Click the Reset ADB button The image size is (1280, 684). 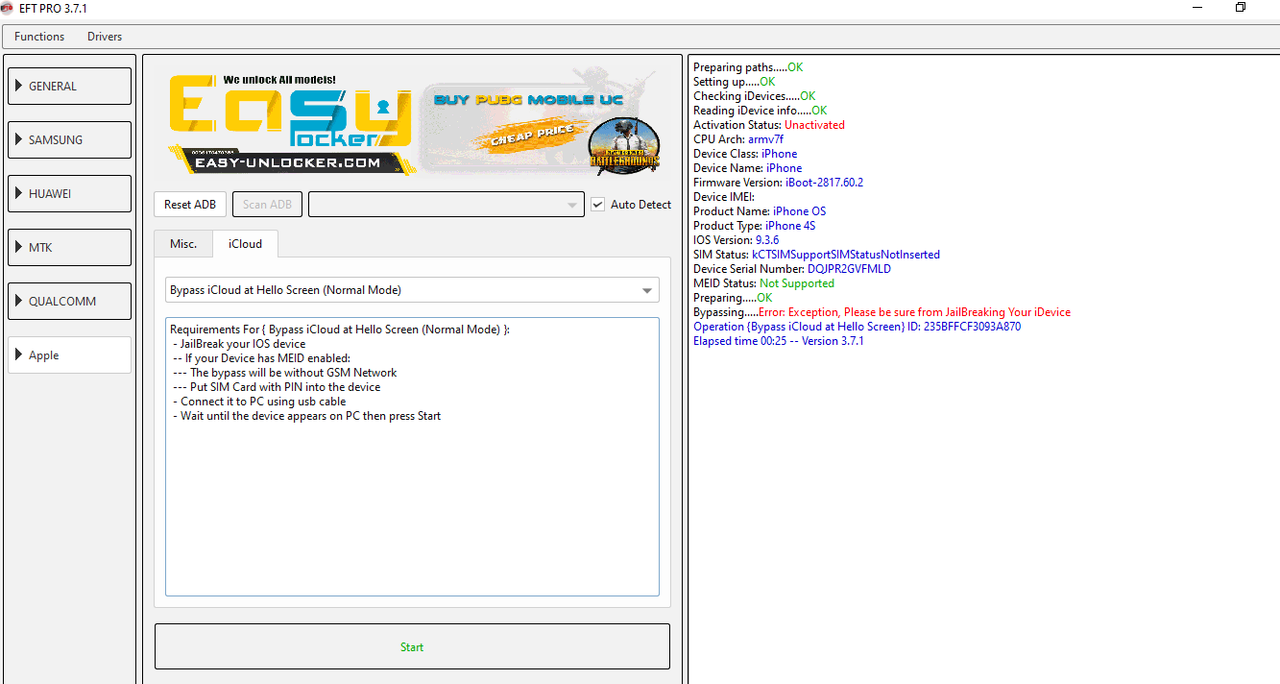click(x=190, y=204)
